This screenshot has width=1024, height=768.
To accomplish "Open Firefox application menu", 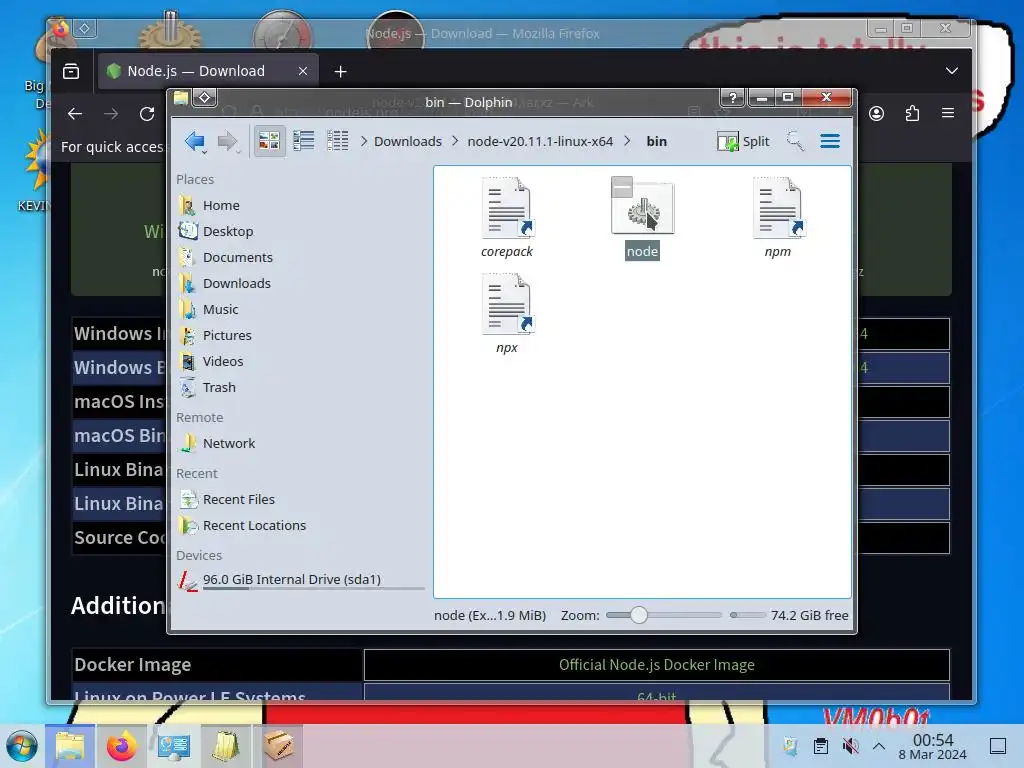I will tap(948, 114).
